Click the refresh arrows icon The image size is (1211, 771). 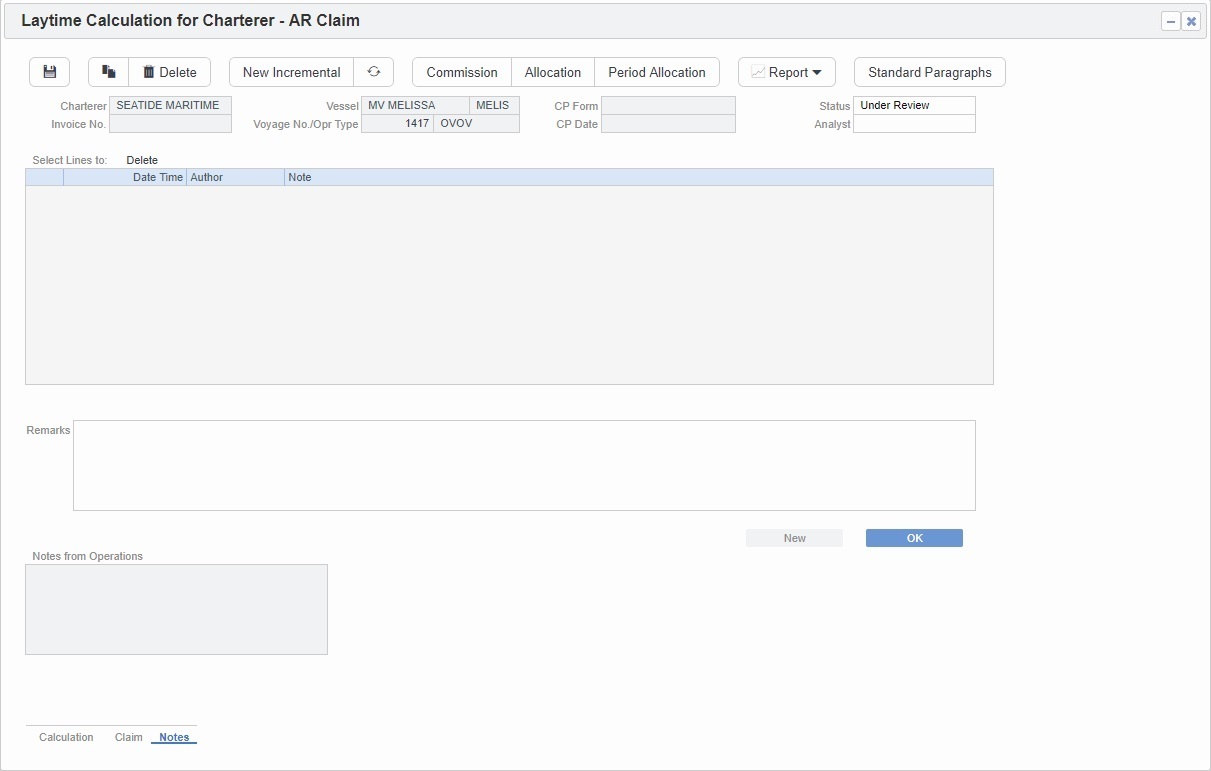click(x=374, y=72)
